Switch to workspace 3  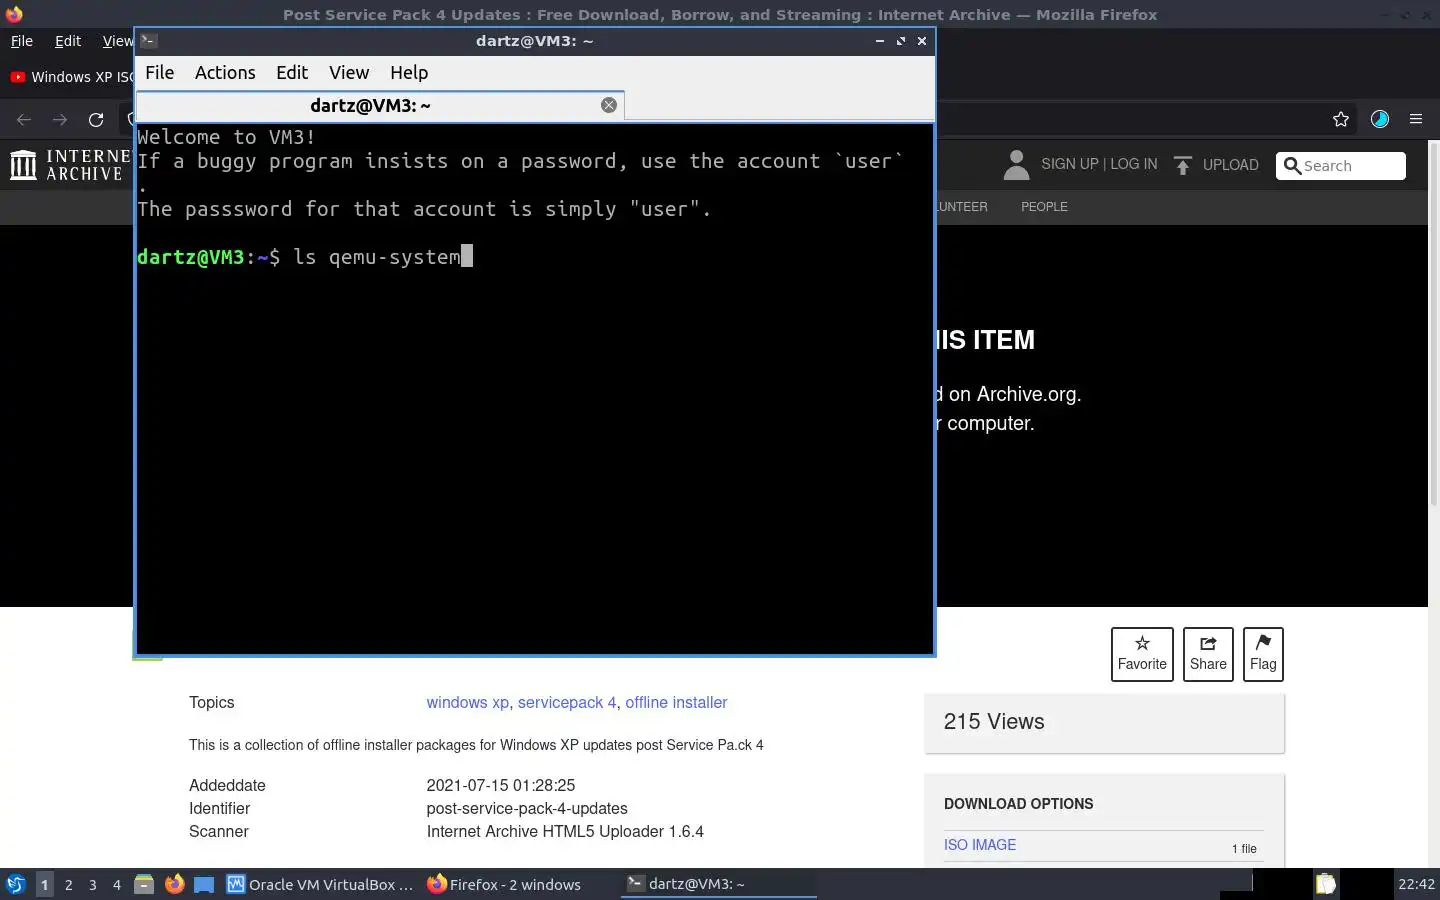click(93, 884)
